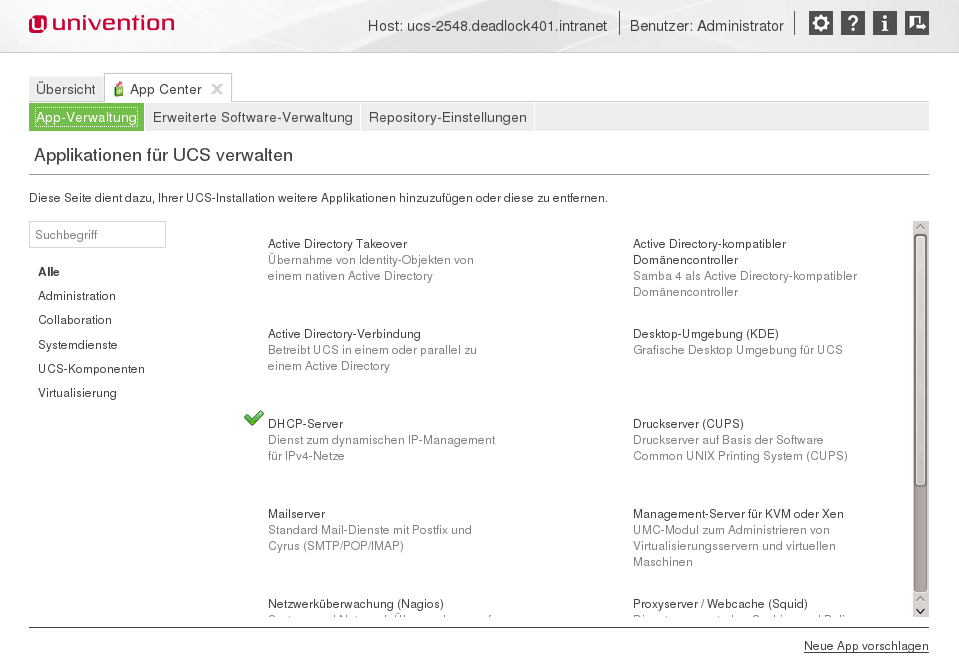Close the App Center tab with X
The image size is (959, 664).
click(217, 89)
